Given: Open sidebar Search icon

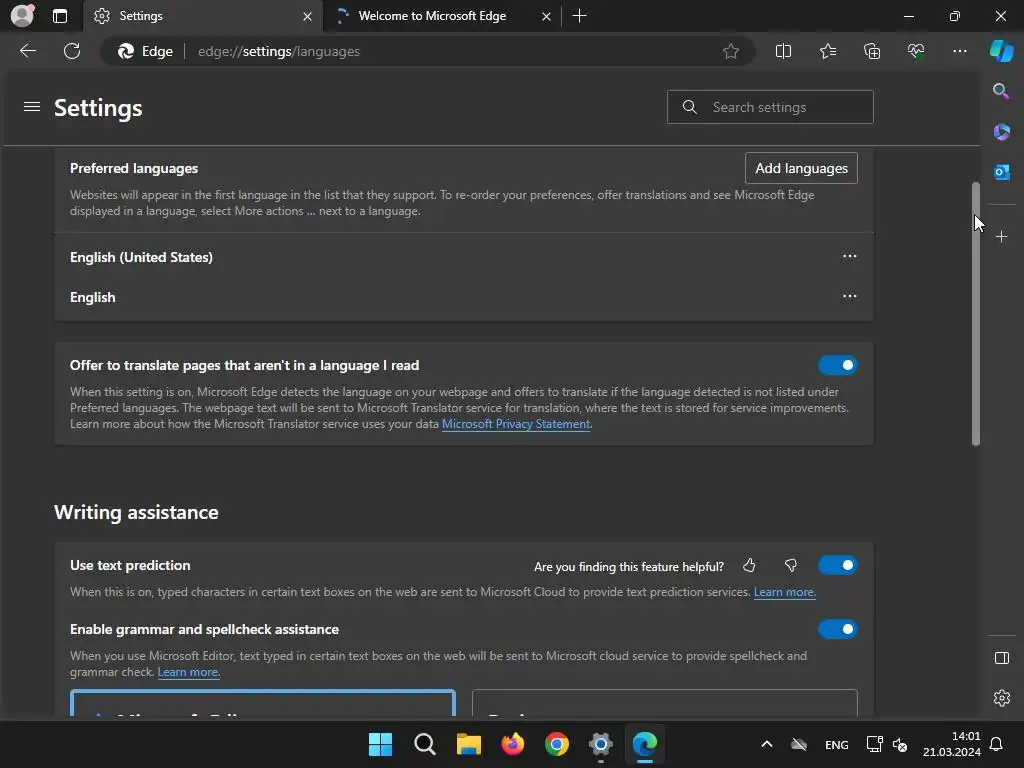Looking at the screenshot, I should [1001, 91].
